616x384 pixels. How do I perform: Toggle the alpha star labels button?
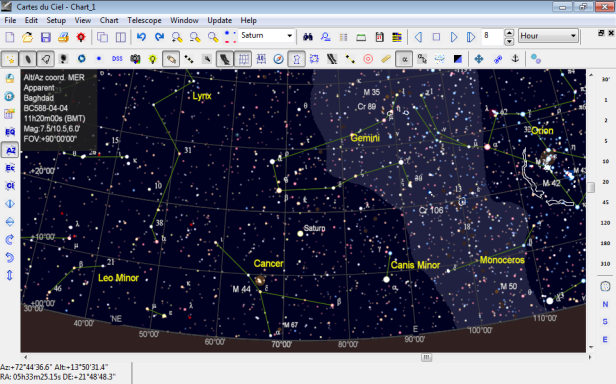(404, 59)
